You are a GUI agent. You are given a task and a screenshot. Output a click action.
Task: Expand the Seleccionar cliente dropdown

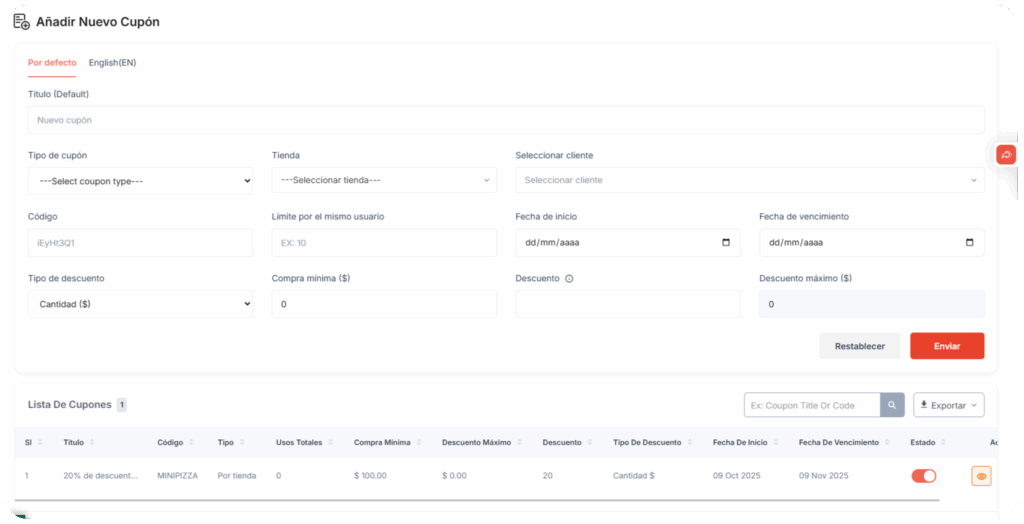tap(749, 181)
